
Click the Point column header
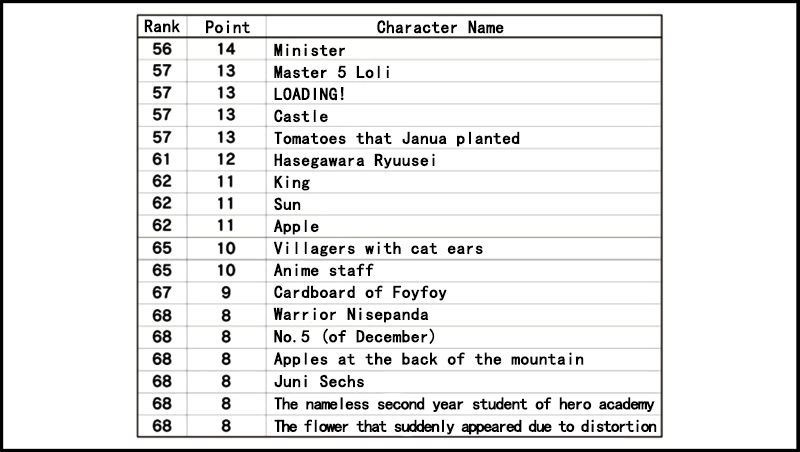coord(226,27)
